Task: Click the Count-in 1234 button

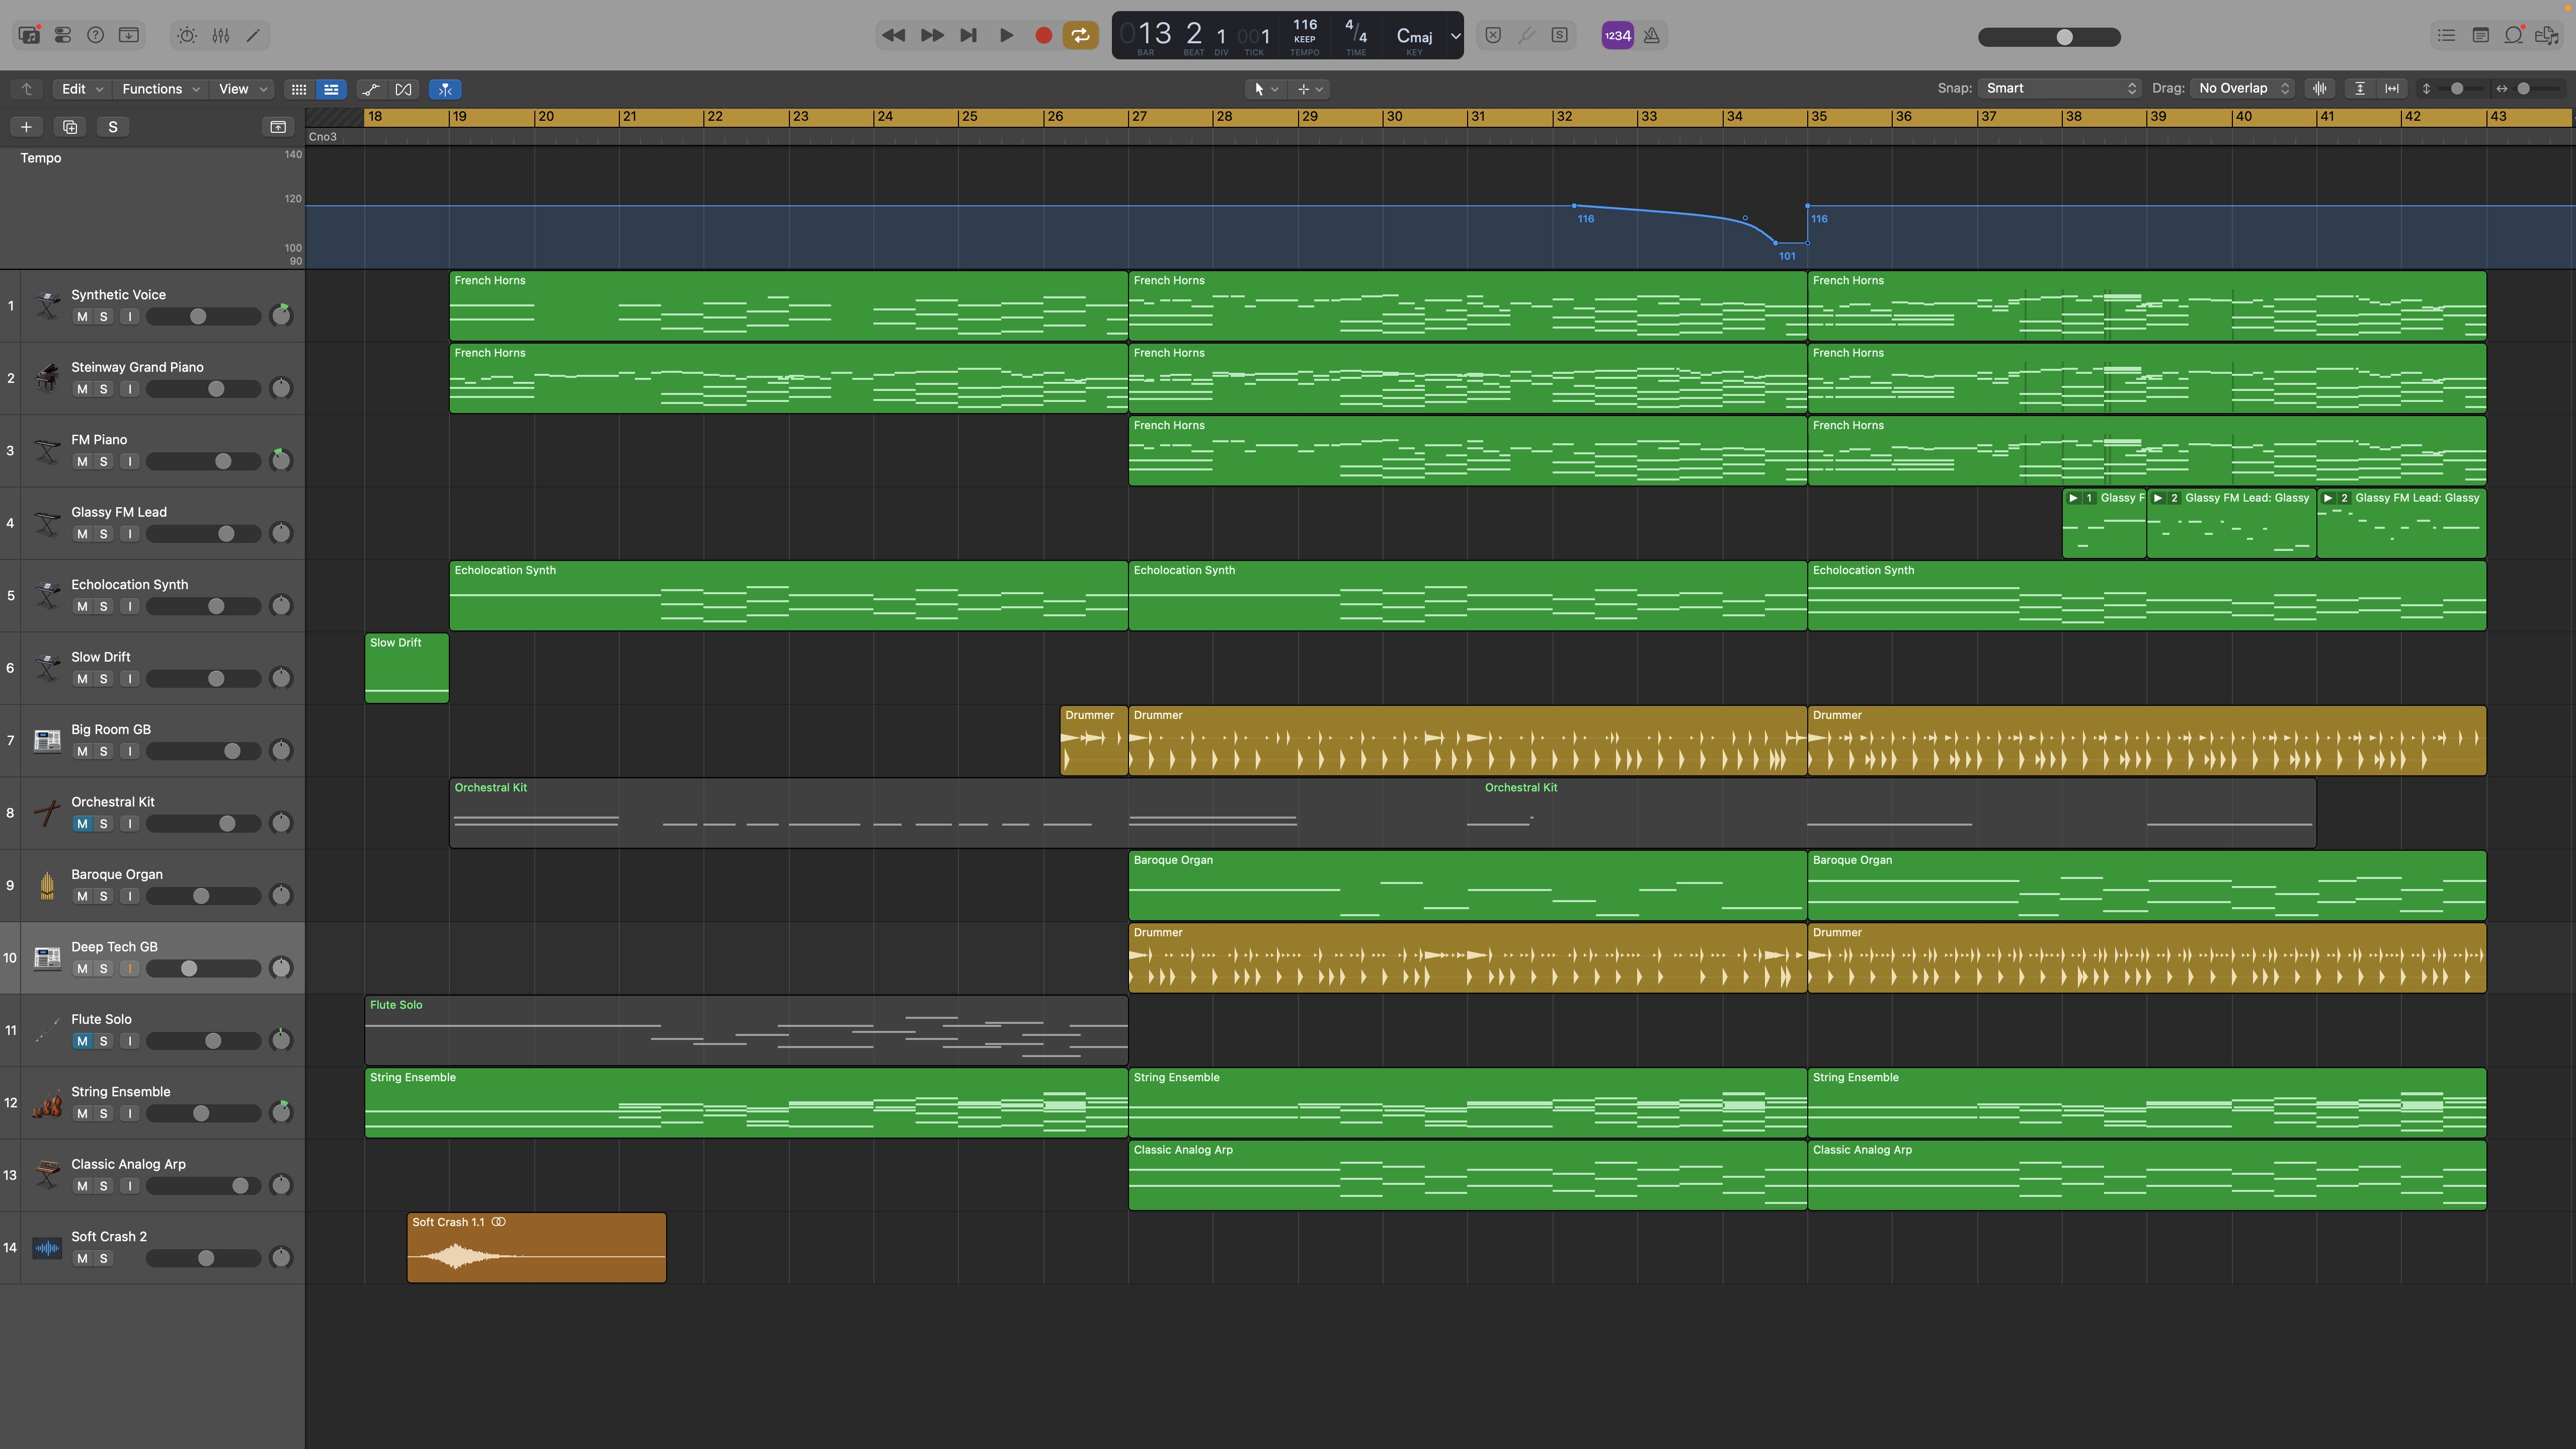Action: (1617, 35)
